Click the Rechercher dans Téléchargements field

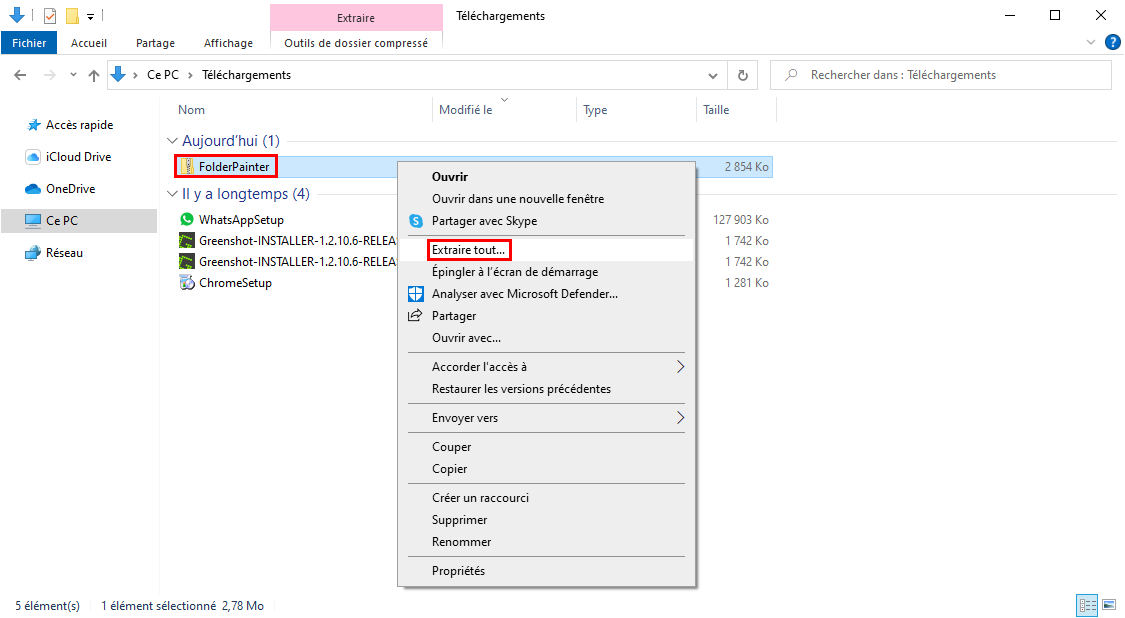click(x=941, y=75)
